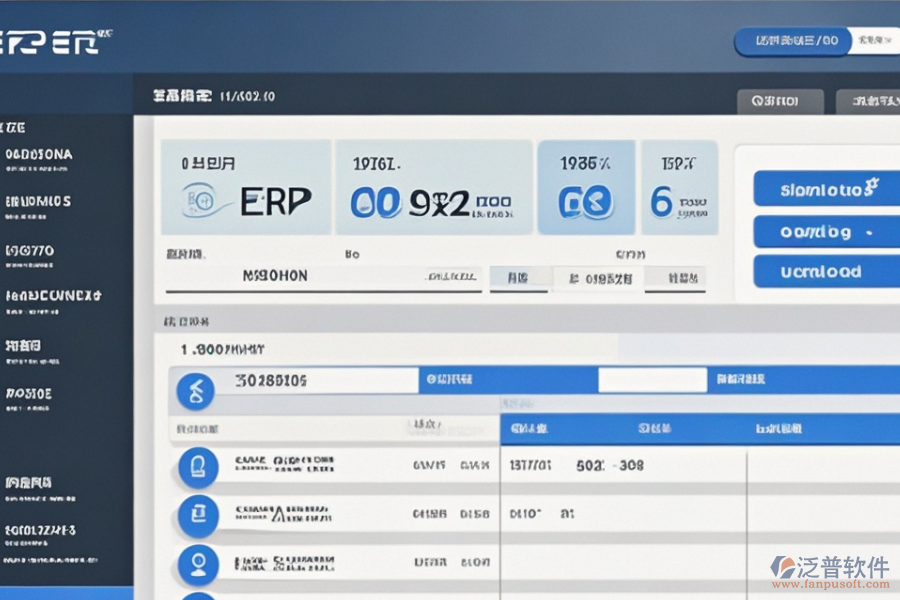Screen dimensions: 900x600
Task: Click the blue icon in the 1935 card
Action: [586, 202]
